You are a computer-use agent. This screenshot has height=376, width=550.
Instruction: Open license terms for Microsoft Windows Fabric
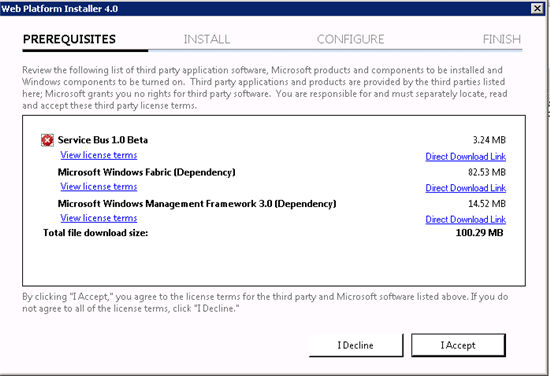point(99,187)
